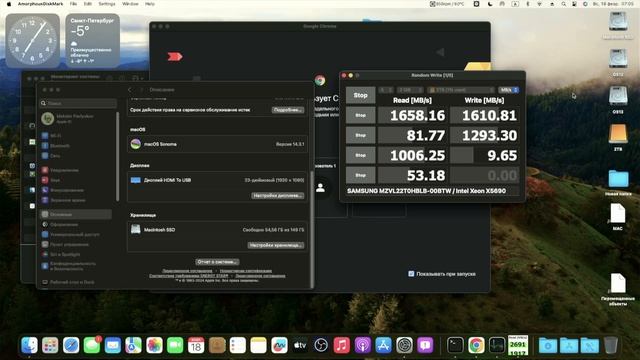The width and height of the screenshot is (640, 360).
Task: Click the Chrome logo in the Chrome window
Action: [x=320, y=80]
